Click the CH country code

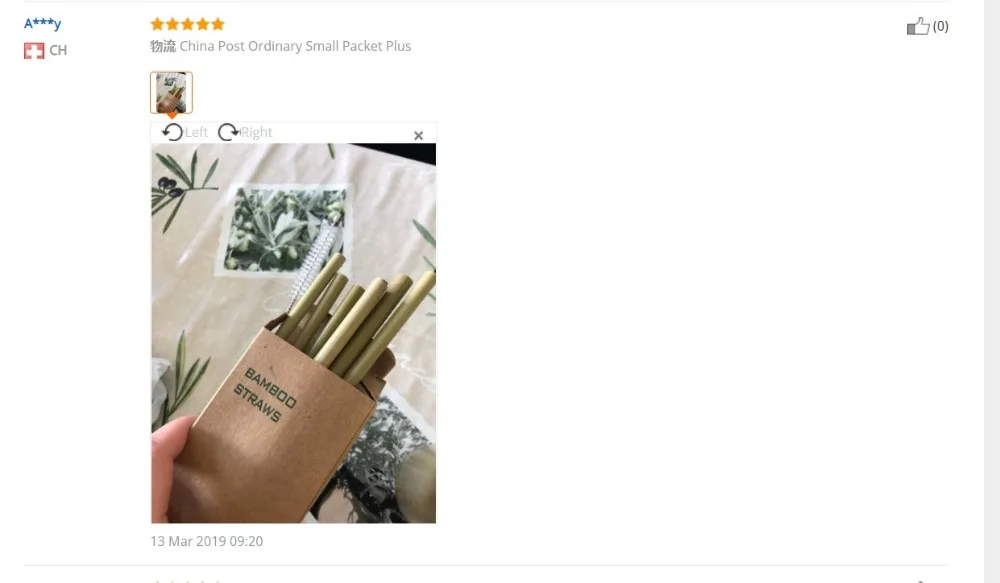click(x=58, y=50)
